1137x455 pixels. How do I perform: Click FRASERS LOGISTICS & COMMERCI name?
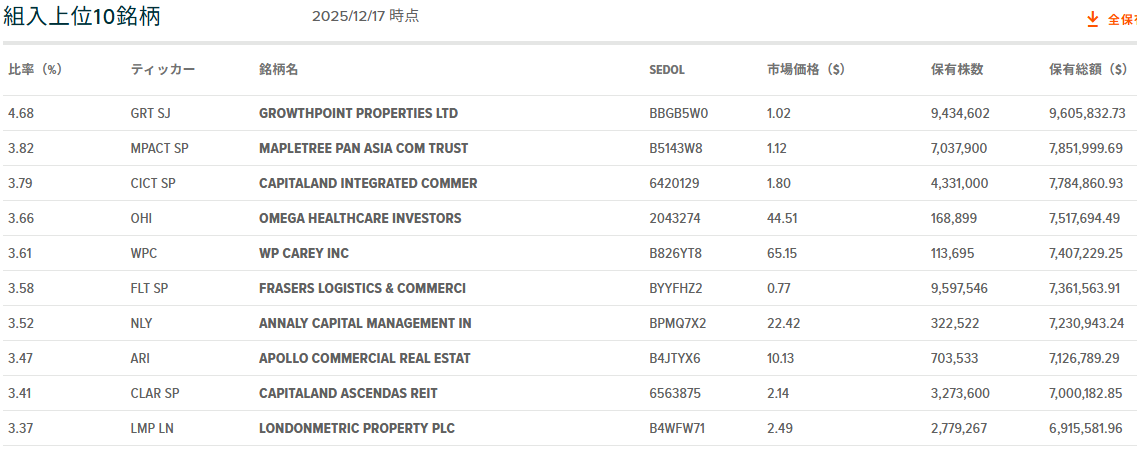pos(362,288)
